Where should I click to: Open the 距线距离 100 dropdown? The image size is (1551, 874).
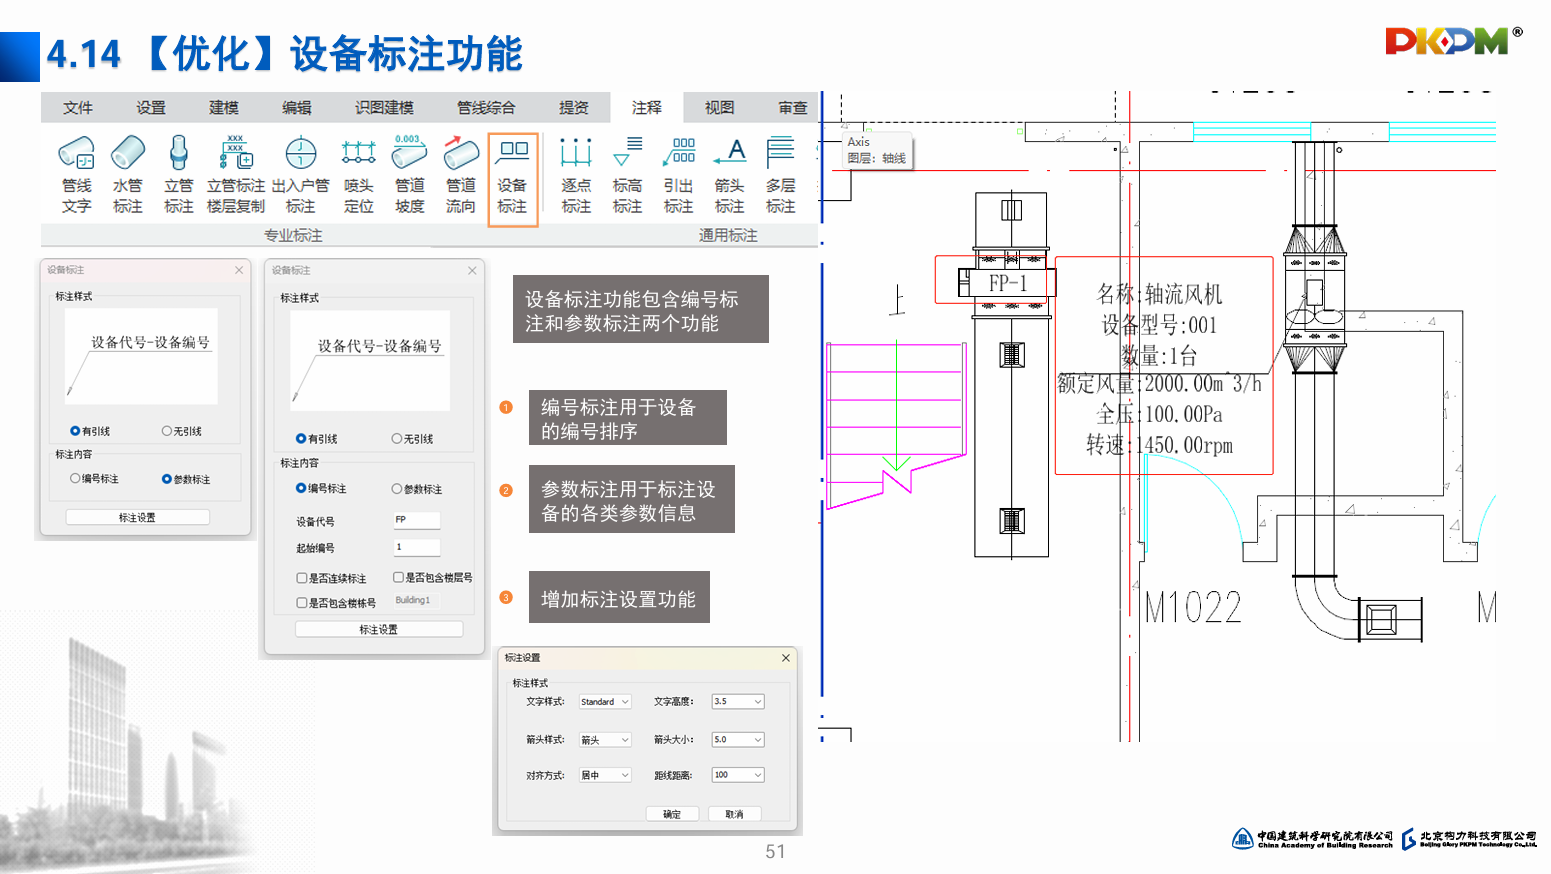tap(738, 775)
